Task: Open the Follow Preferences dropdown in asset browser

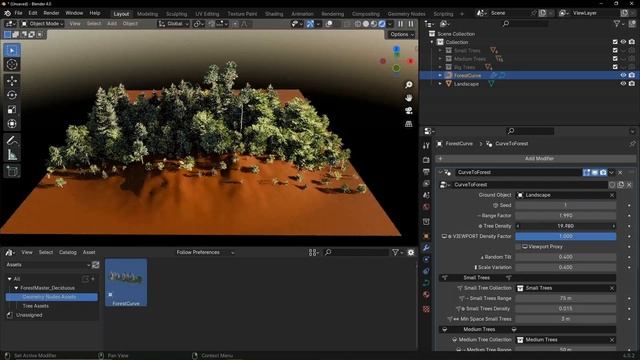Action: pyautogui.click(x=205, y=253)
